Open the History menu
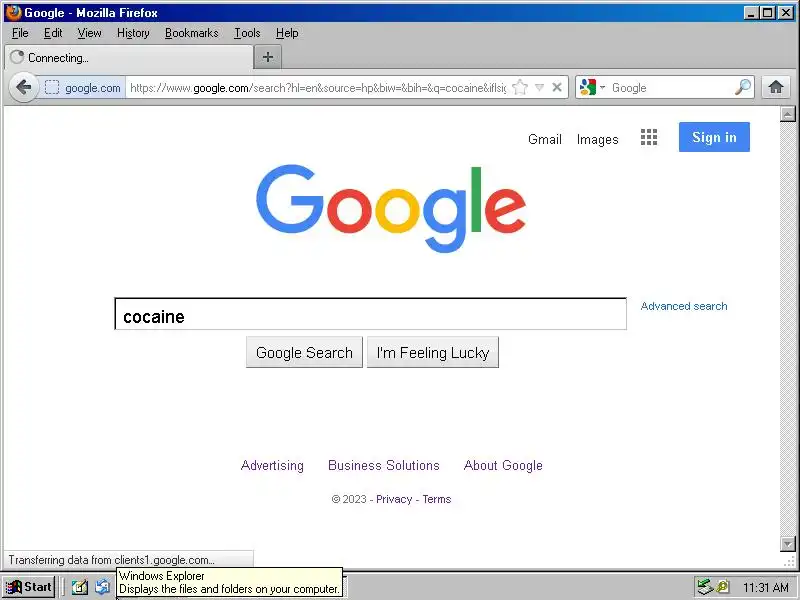 click(133, 33)
